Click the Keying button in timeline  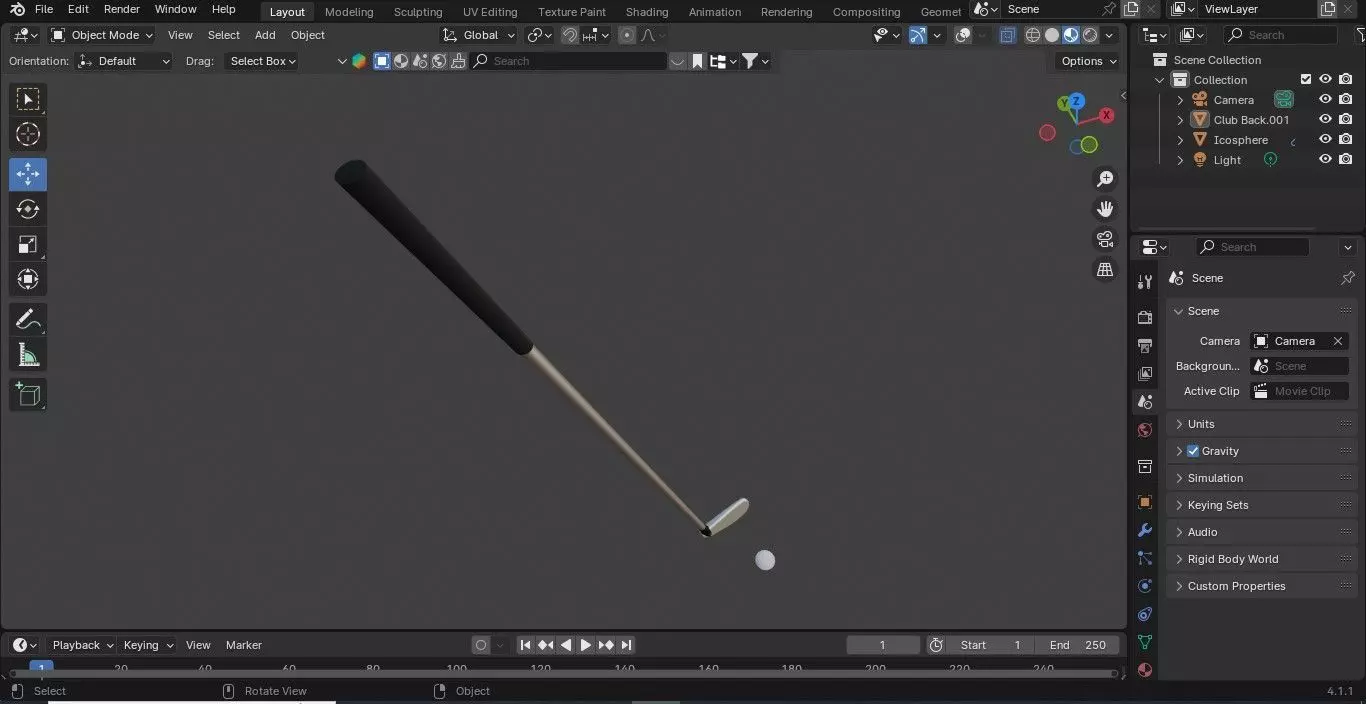148,645
